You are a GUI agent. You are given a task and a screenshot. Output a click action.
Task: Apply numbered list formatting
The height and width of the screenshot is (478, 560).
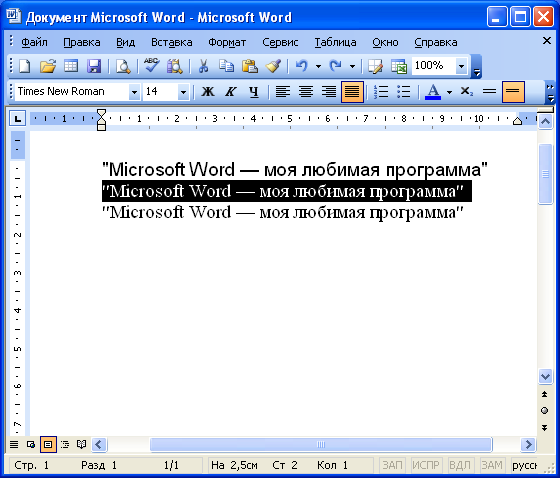[381, 92]
